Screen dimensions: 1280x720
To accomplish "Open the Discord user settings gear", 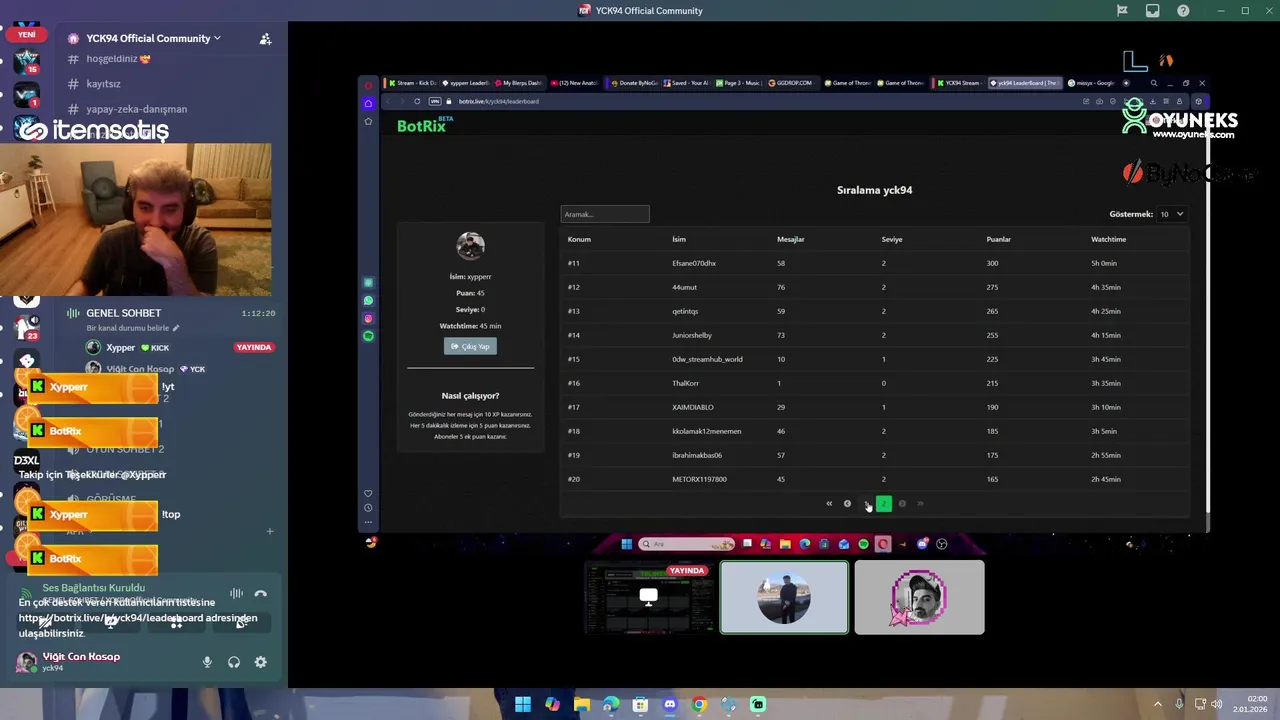I will pos(261,662).
